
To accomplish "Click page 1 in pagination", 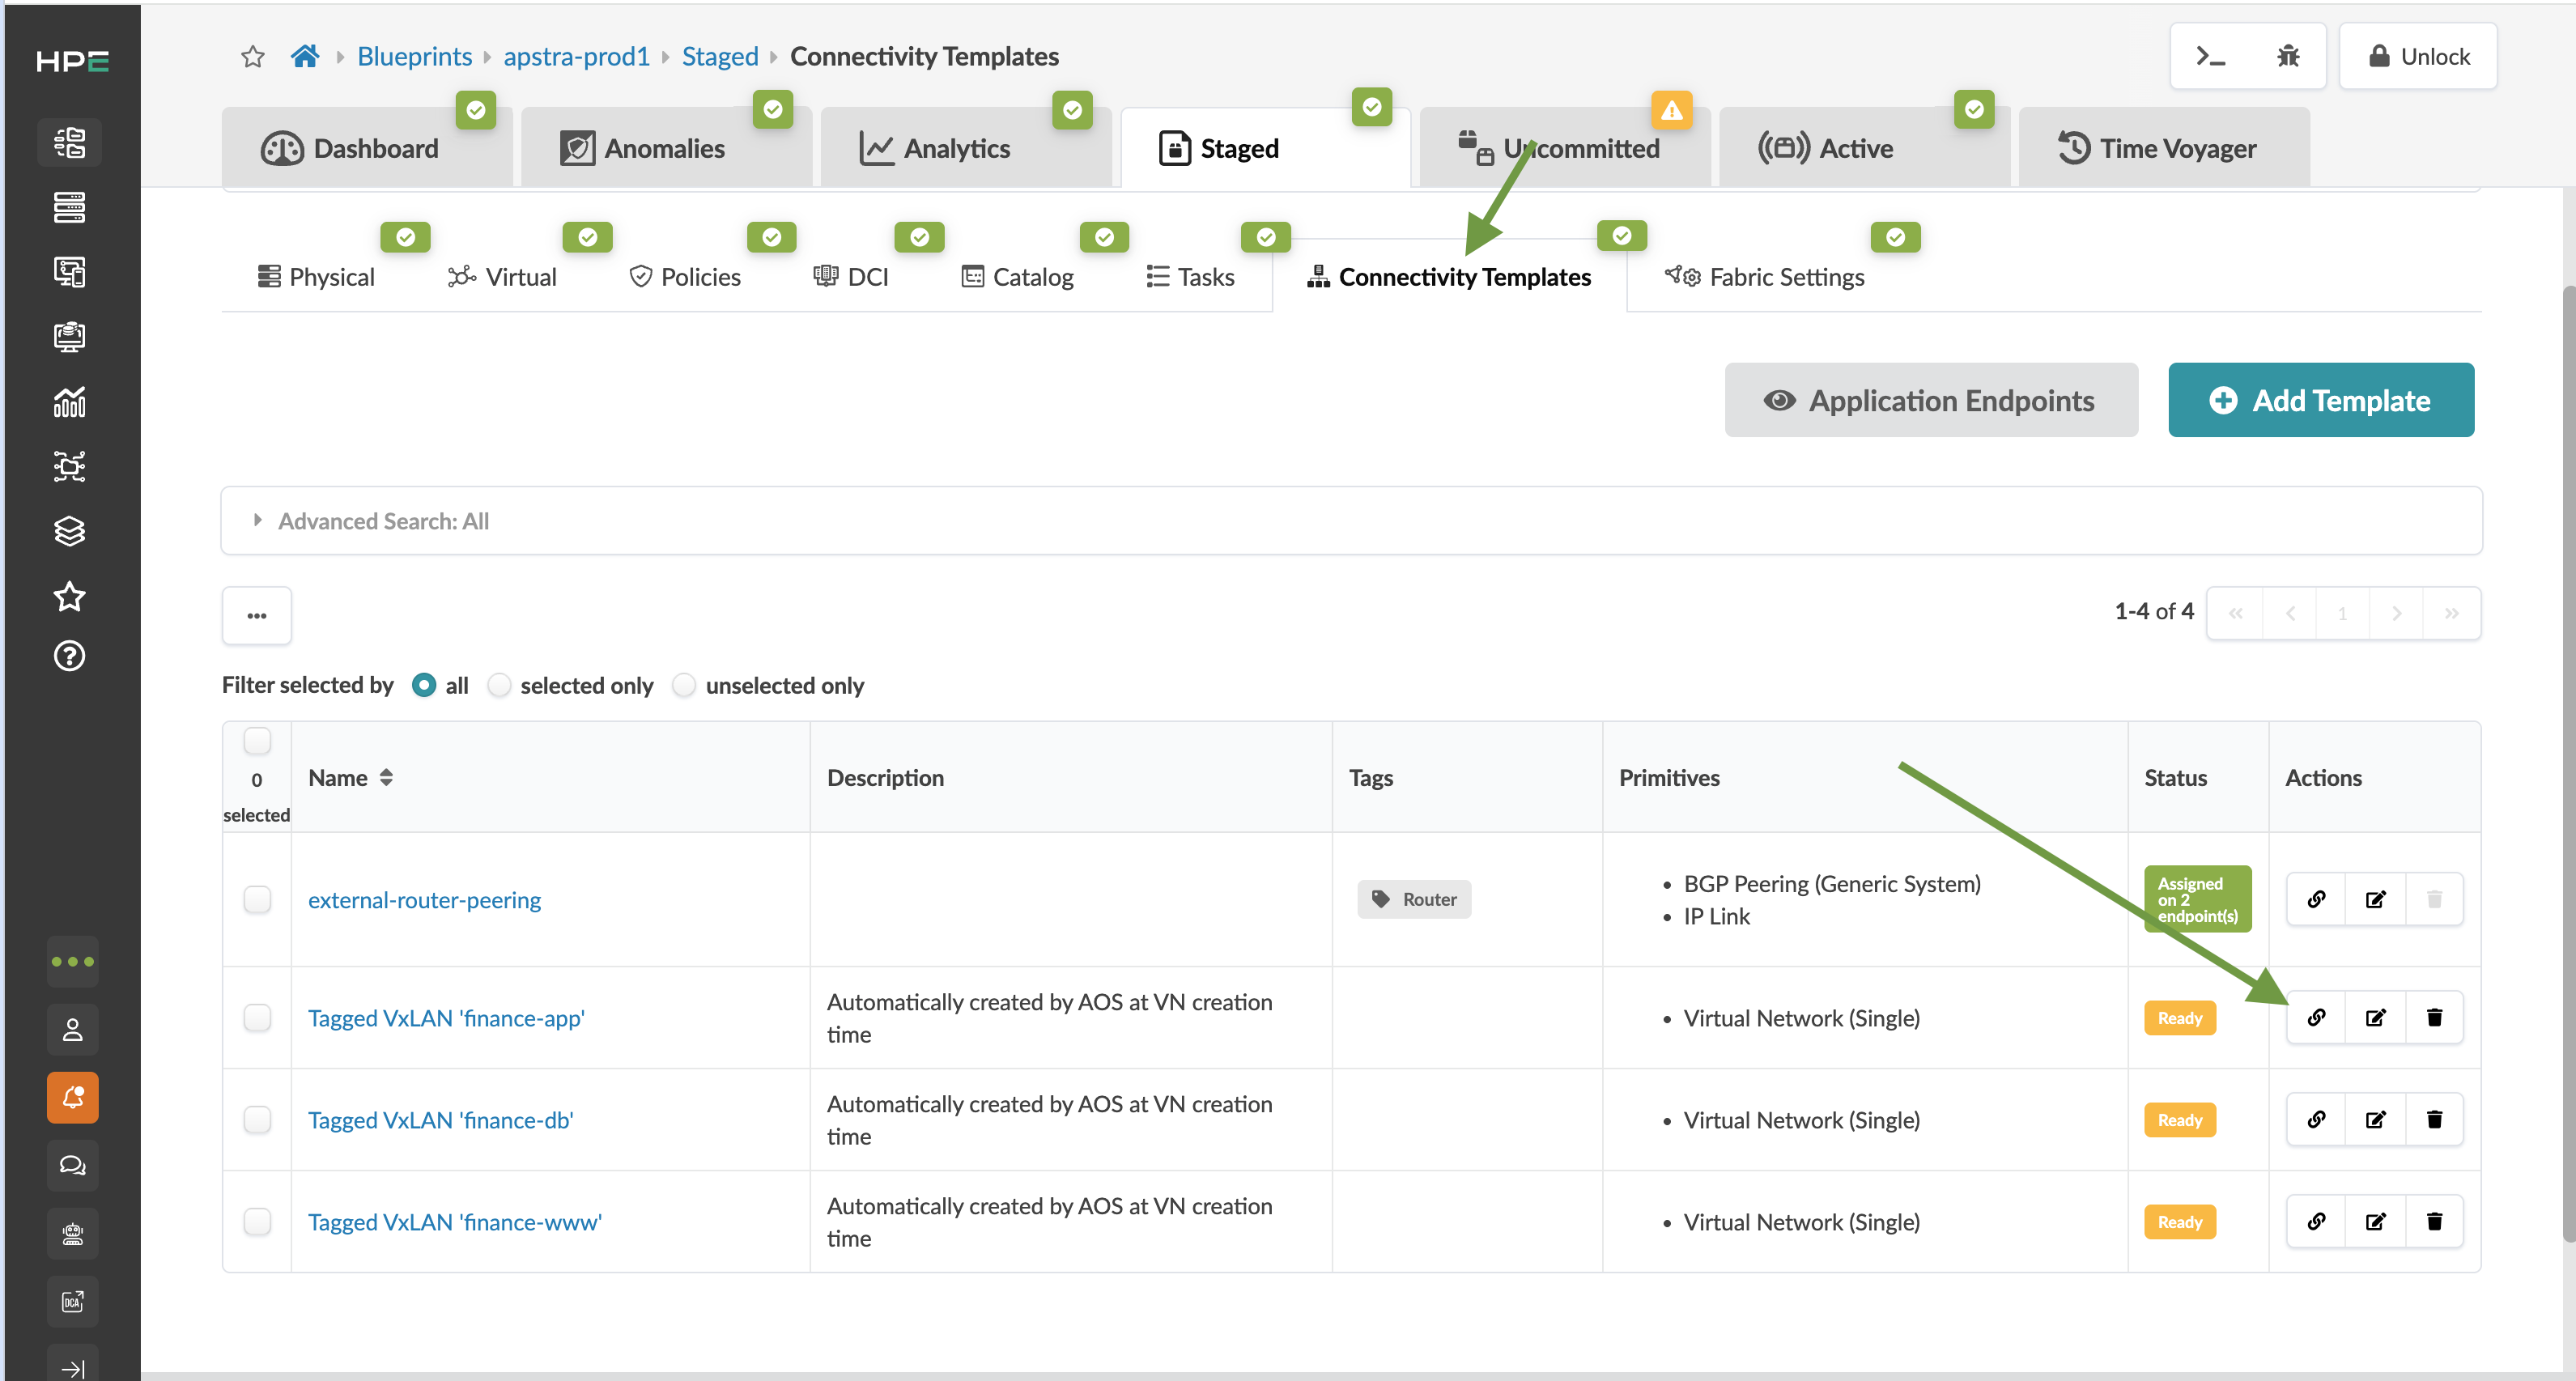I will pos(2342,614).
